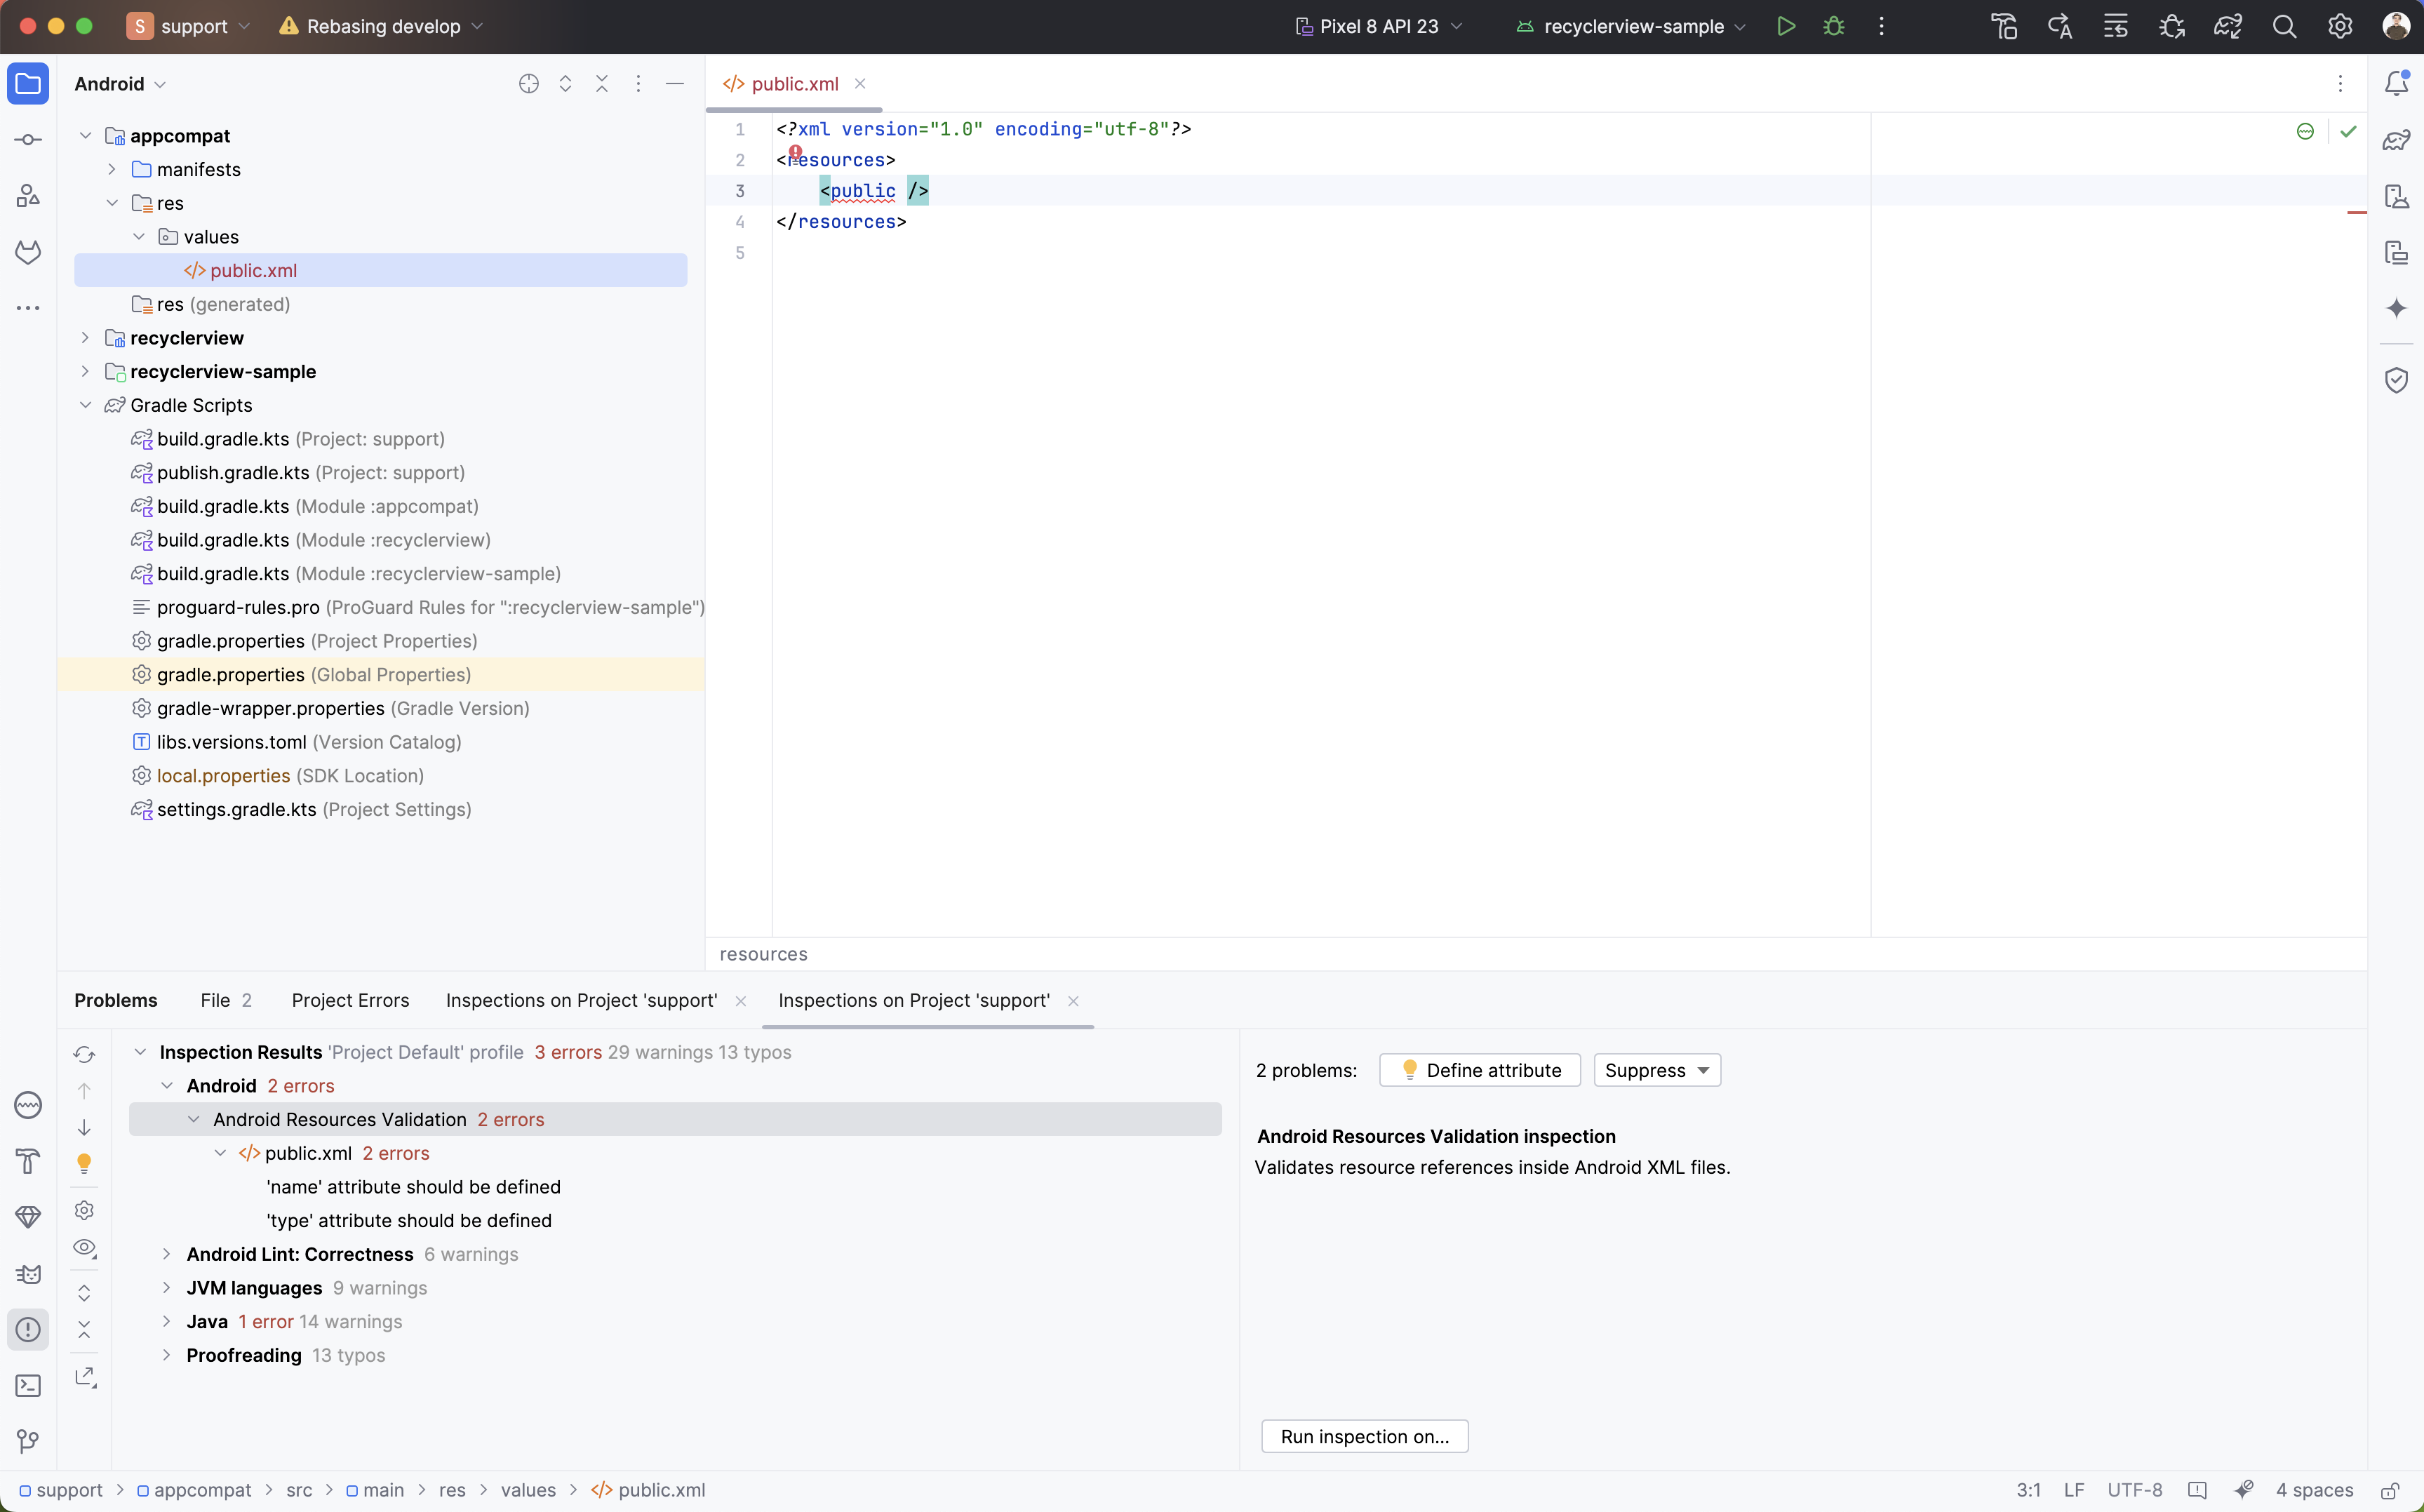Click the red error stripe marker

2356,213
